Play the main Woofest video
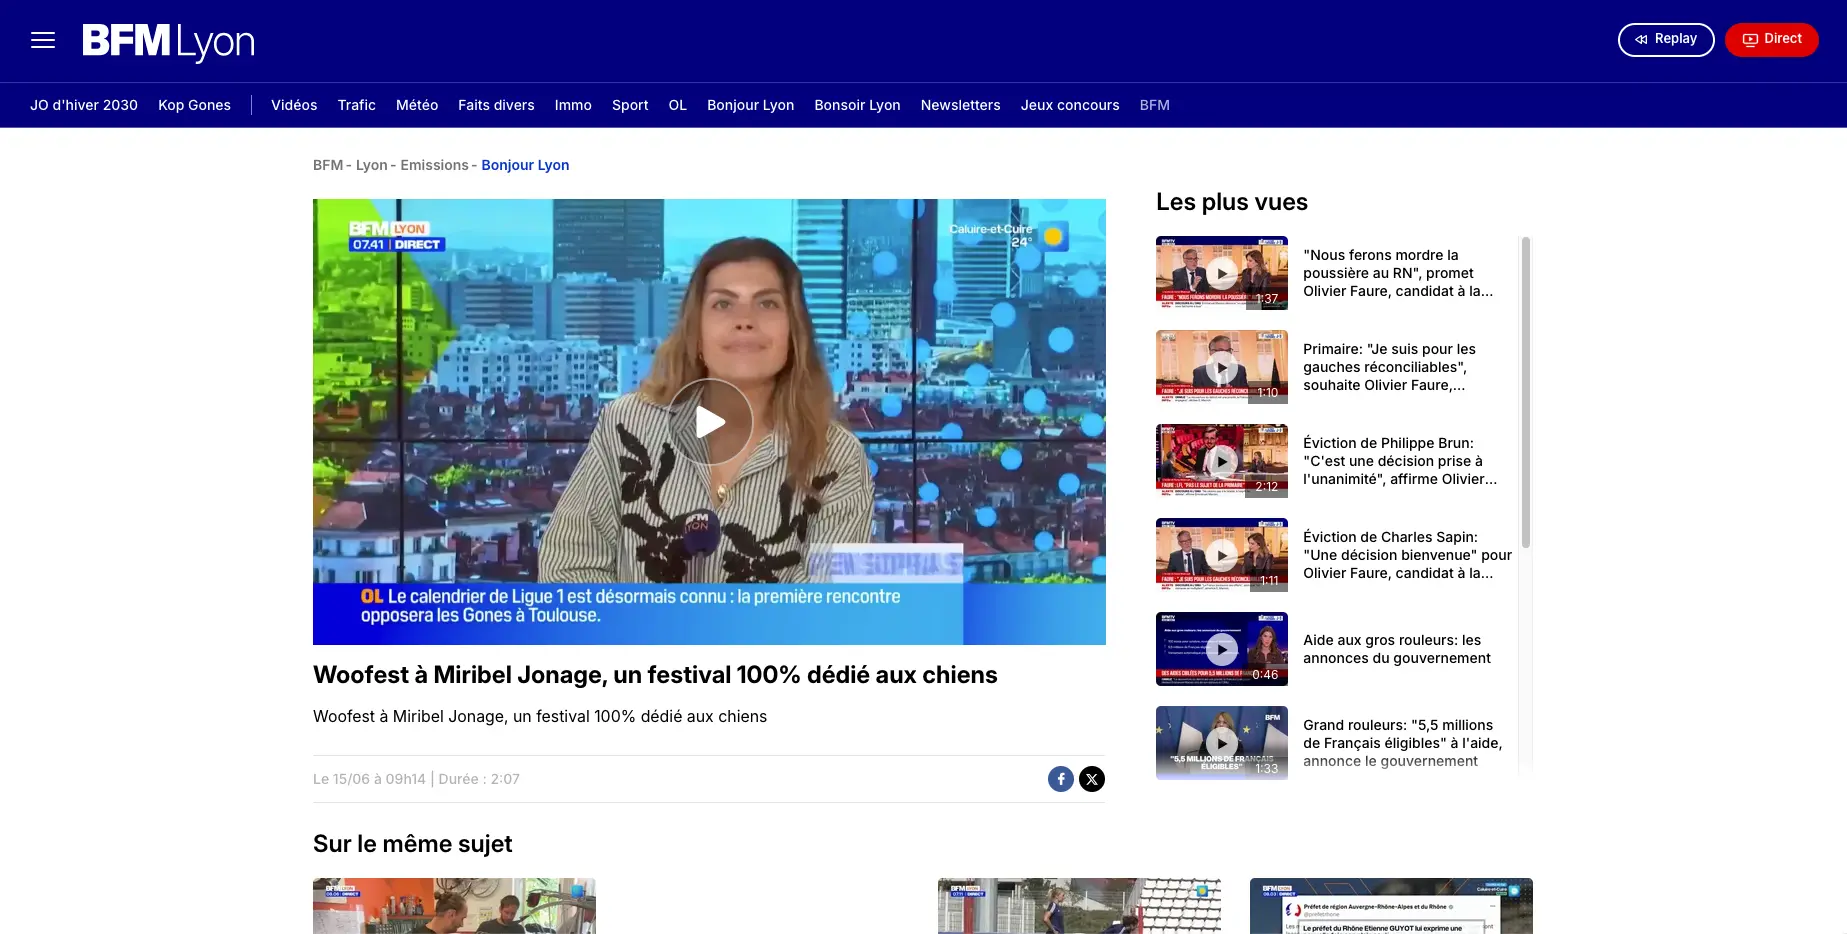The width and height of the screenshot is (1847, 934). coord(710,422)
